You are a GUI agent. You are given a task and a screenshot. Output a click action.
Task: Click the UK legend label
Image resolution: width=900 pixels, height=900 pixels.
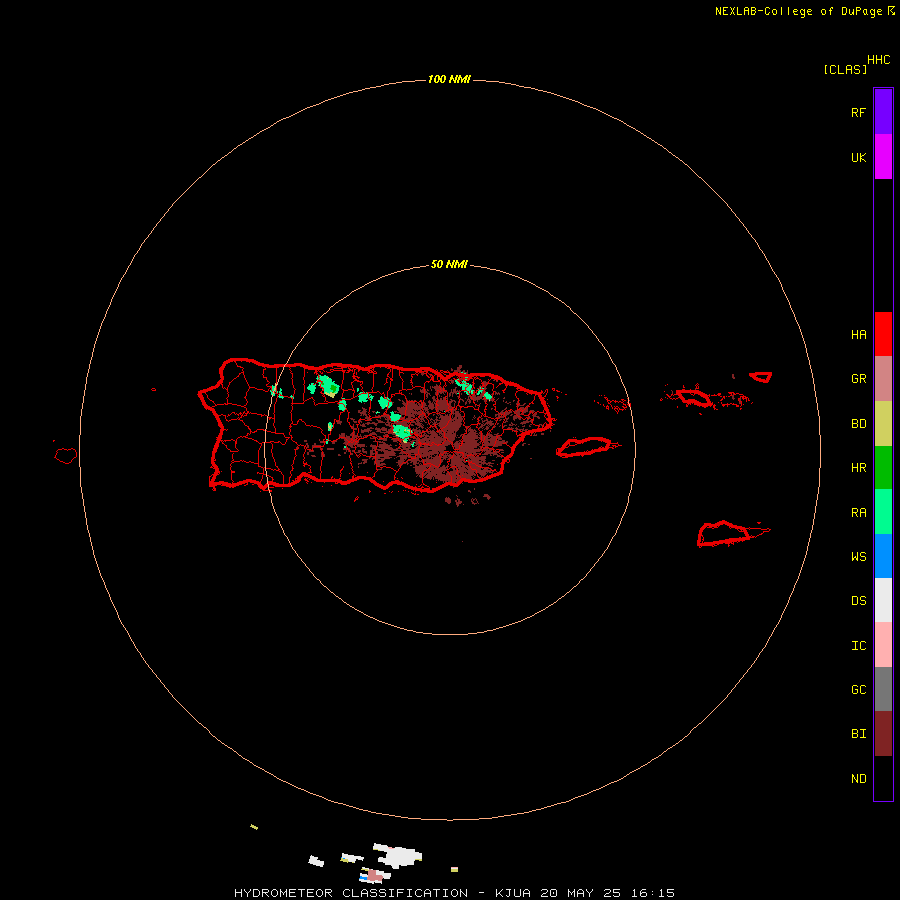858,158
